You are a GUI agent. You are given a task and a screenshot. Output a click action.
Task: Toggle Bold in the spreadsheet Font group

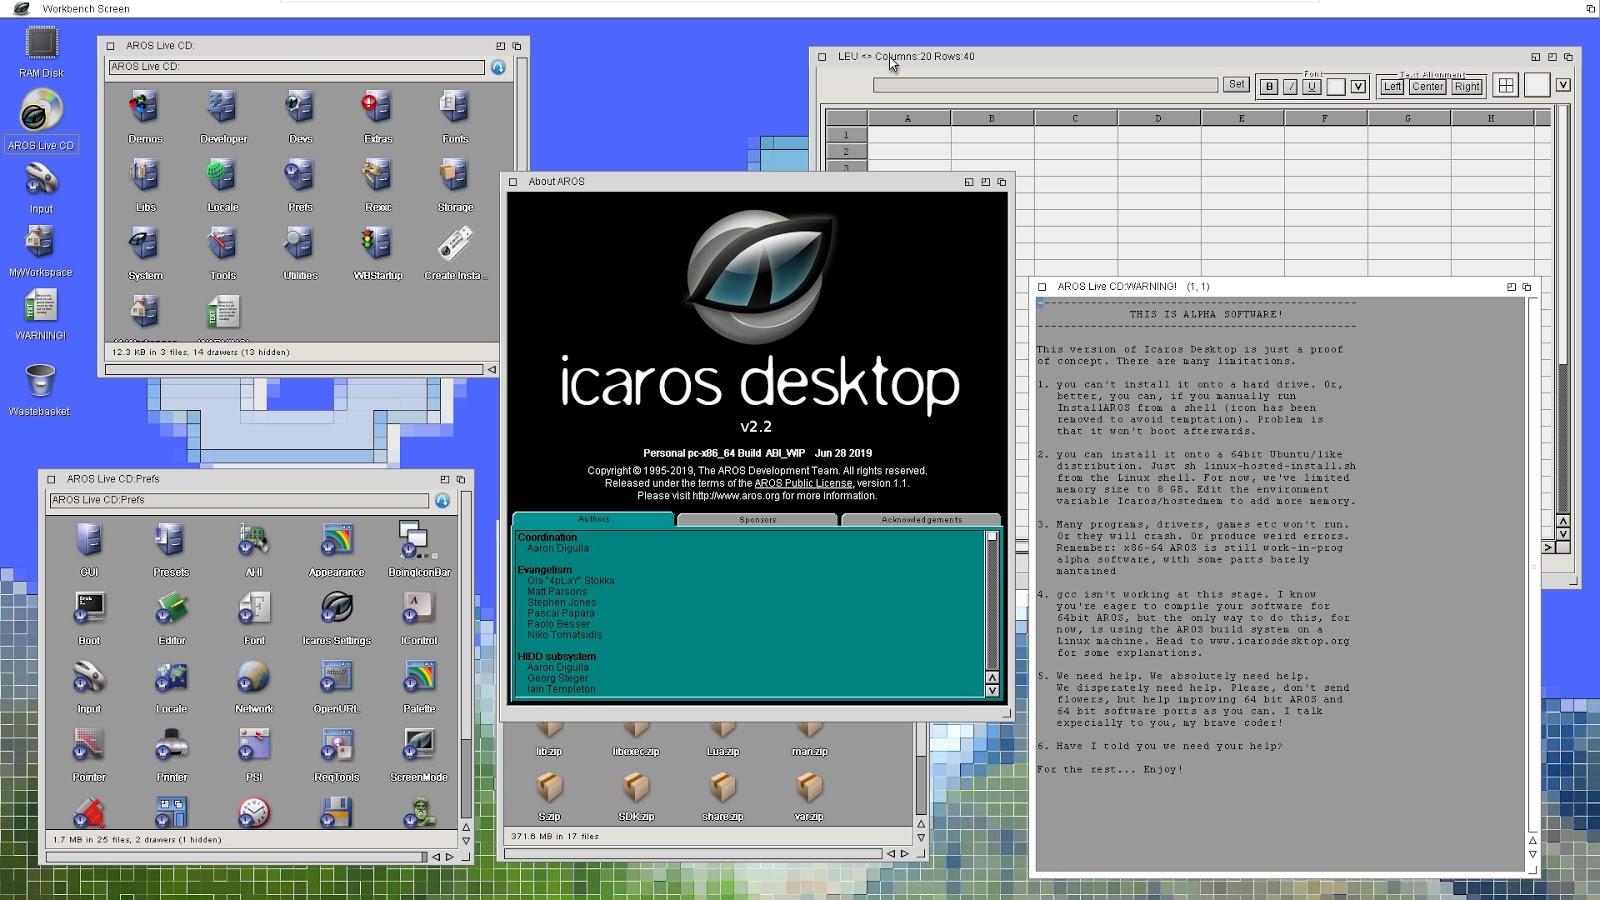1269,87
